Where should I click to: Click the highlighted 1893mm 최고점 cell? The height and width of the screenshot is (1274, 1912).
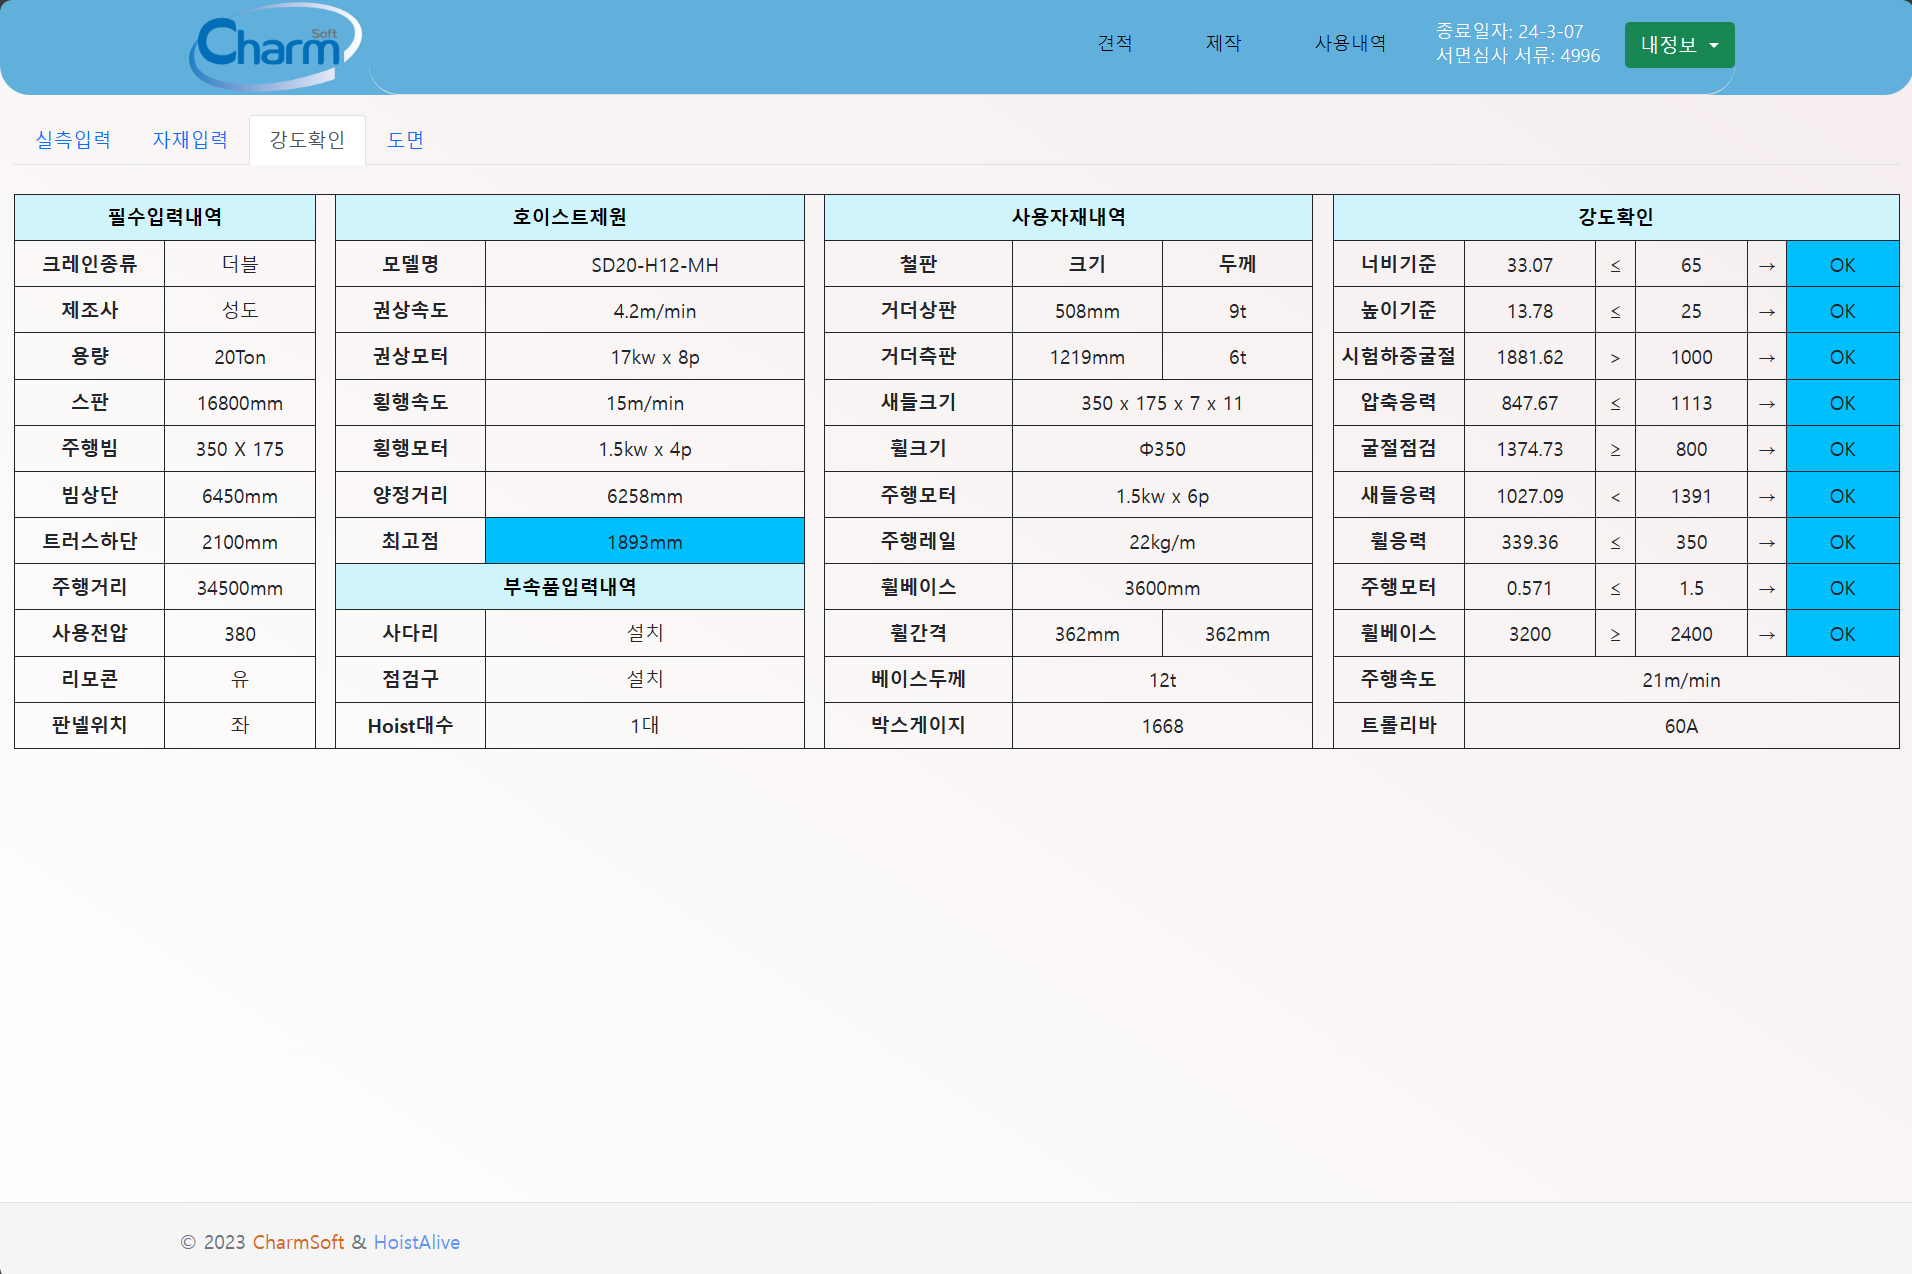644,542
